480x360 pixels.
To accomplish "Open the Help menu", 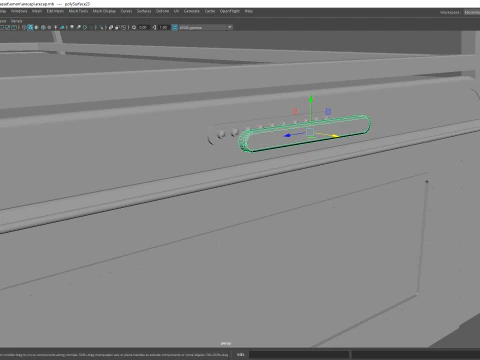I will [249, 11].
